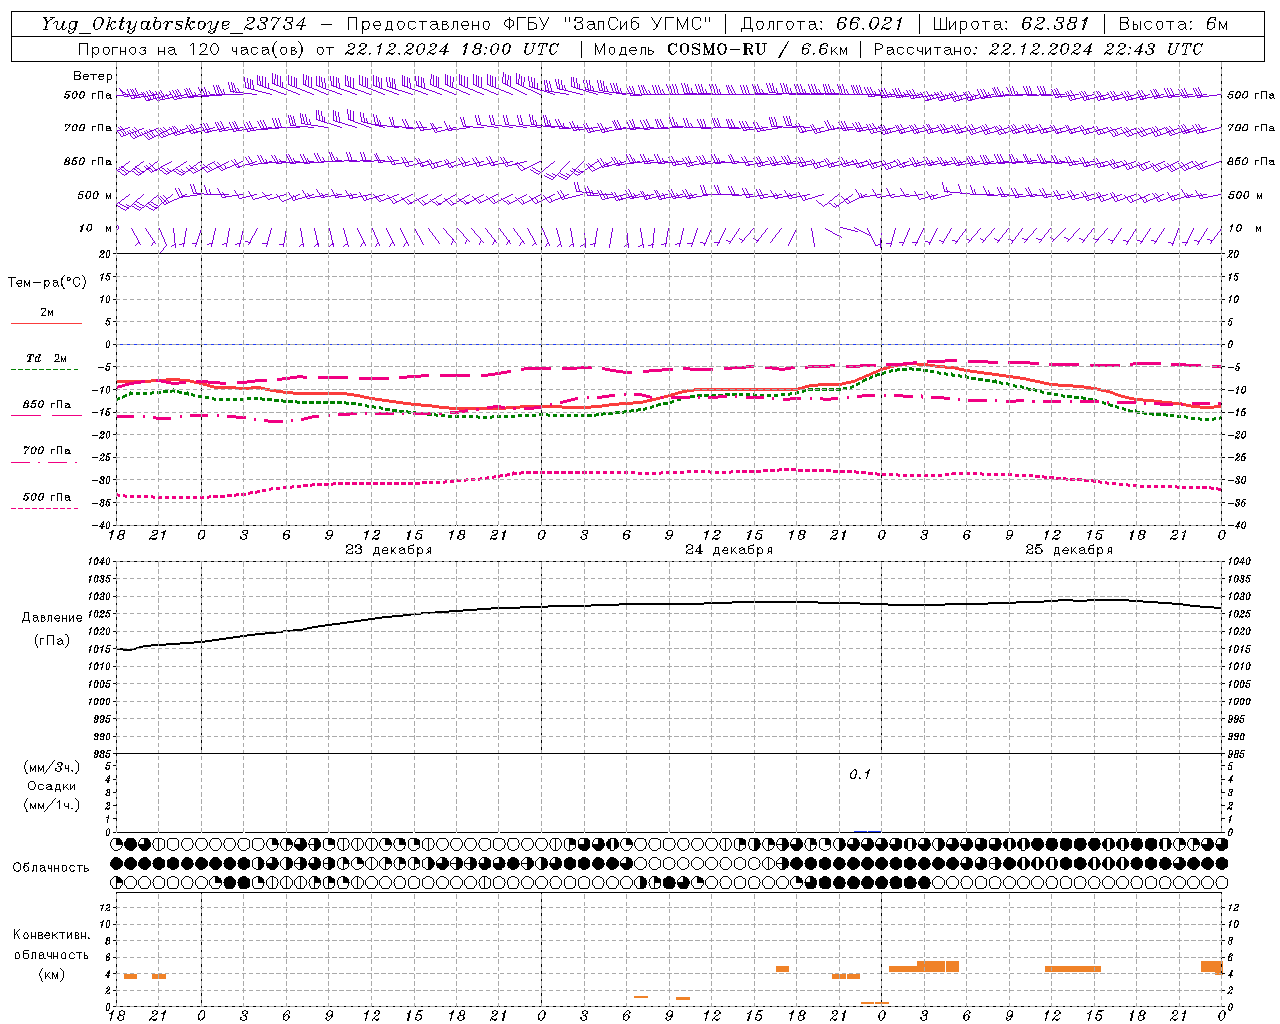
Task: Click the Давление pressure panel label
Action: pyautogui.click(x=52, y=618)
